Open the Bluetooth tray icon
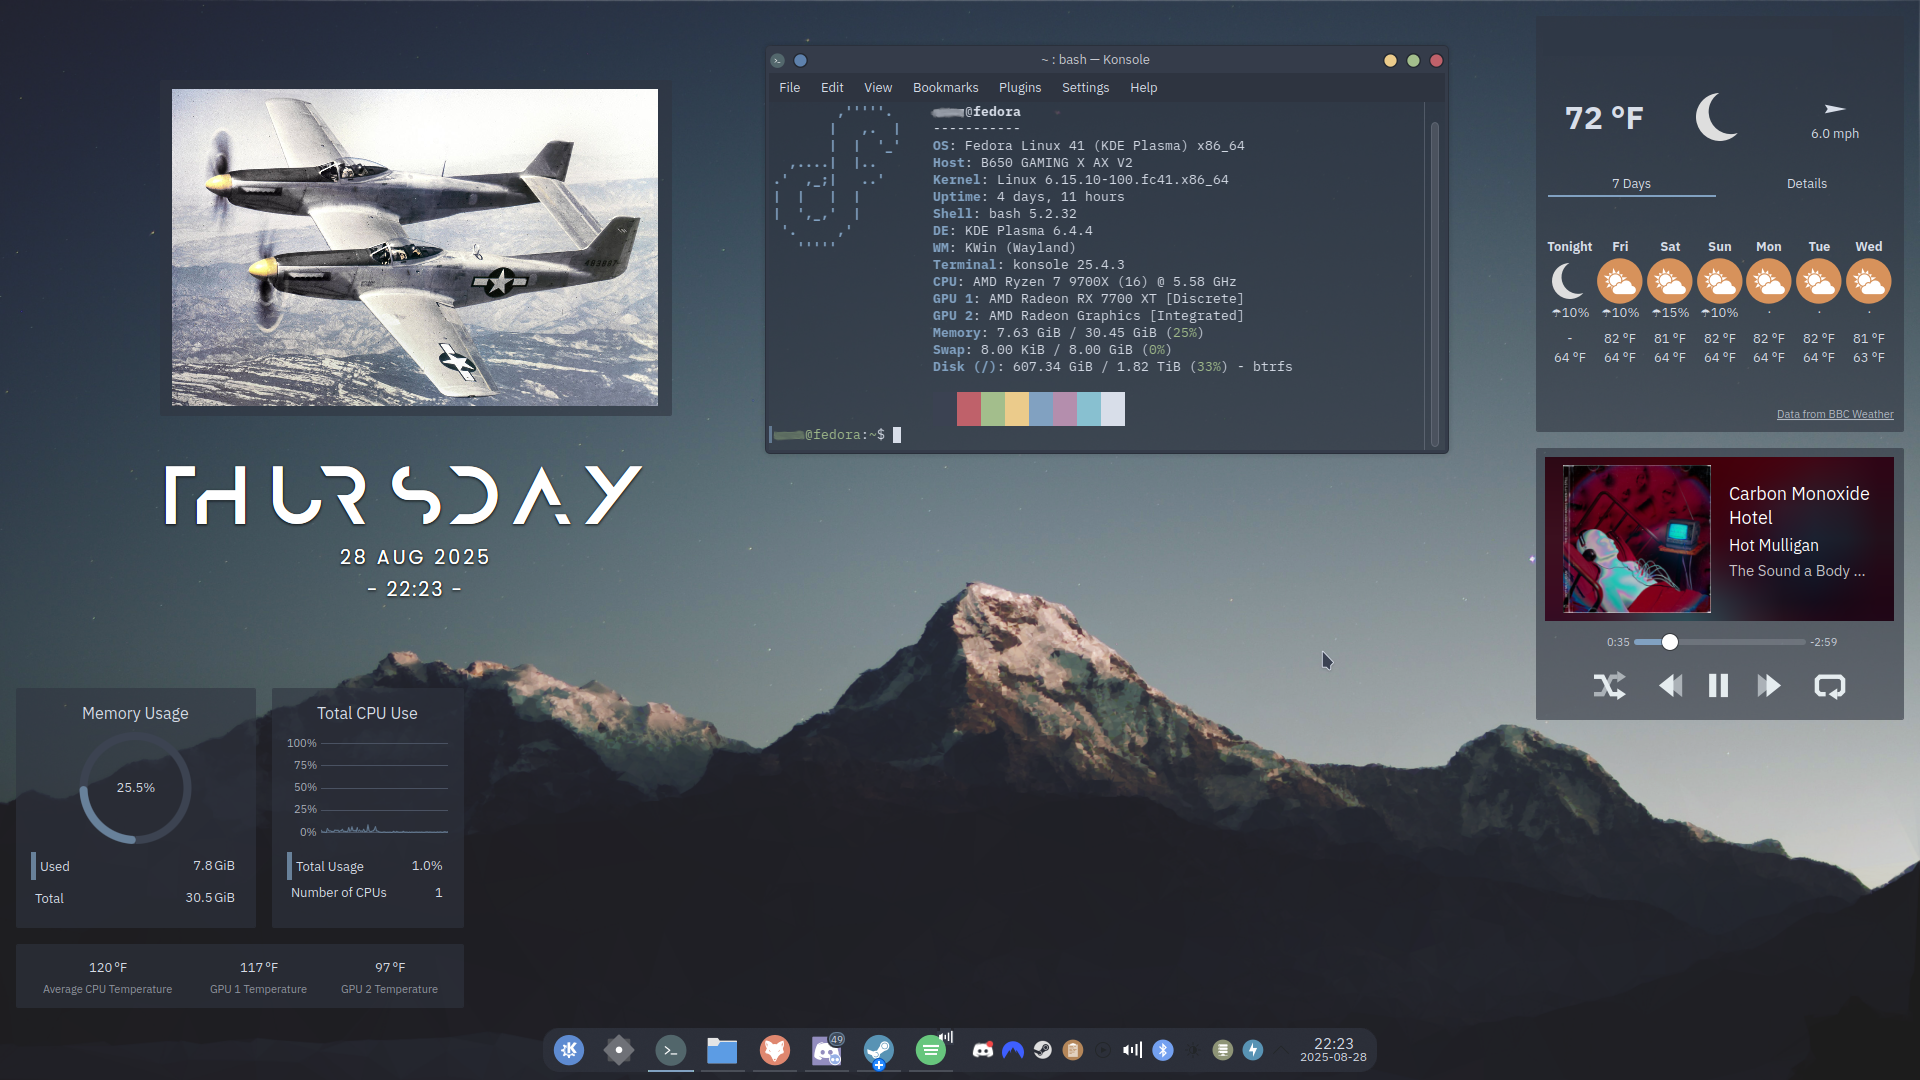1920x1080 pixels. [1163, 1050]
